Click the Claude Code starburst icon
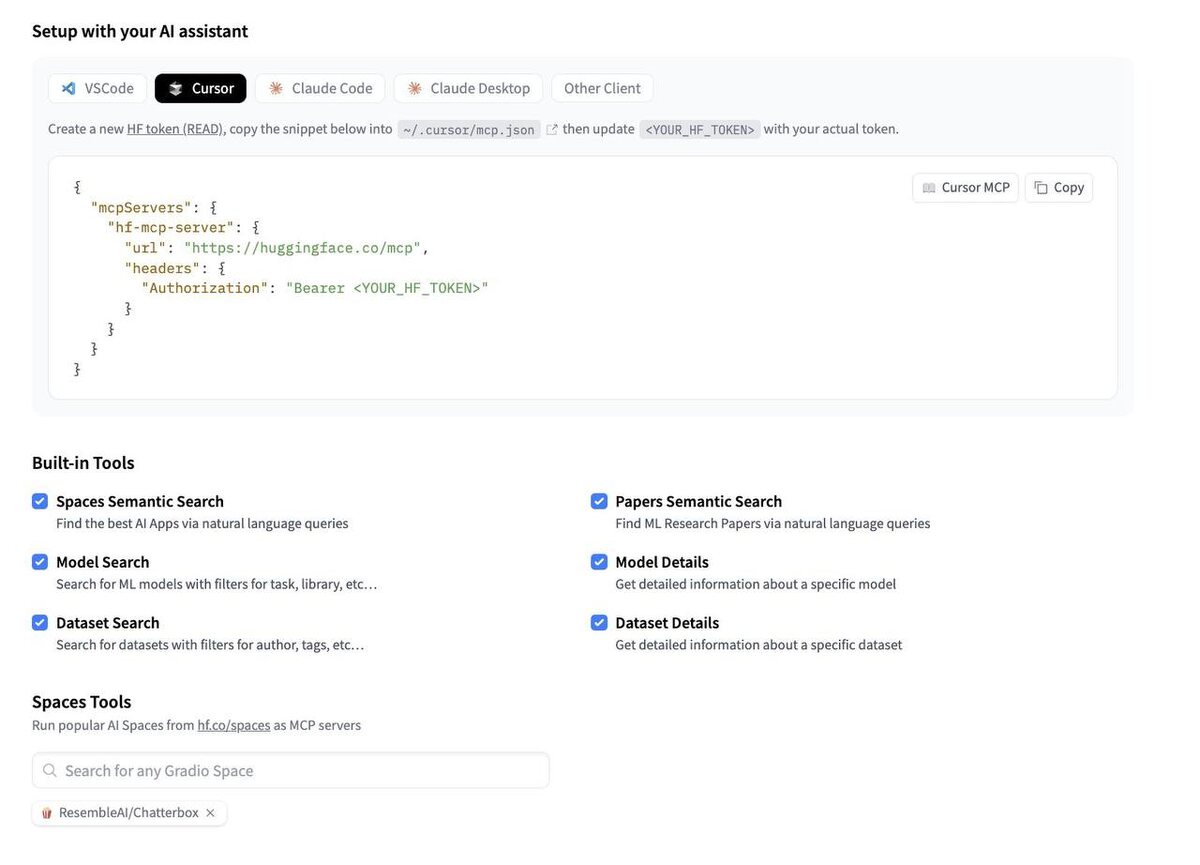Image resolution: width=1200 pixels, height=865 pixels. [x=276, y=88]
